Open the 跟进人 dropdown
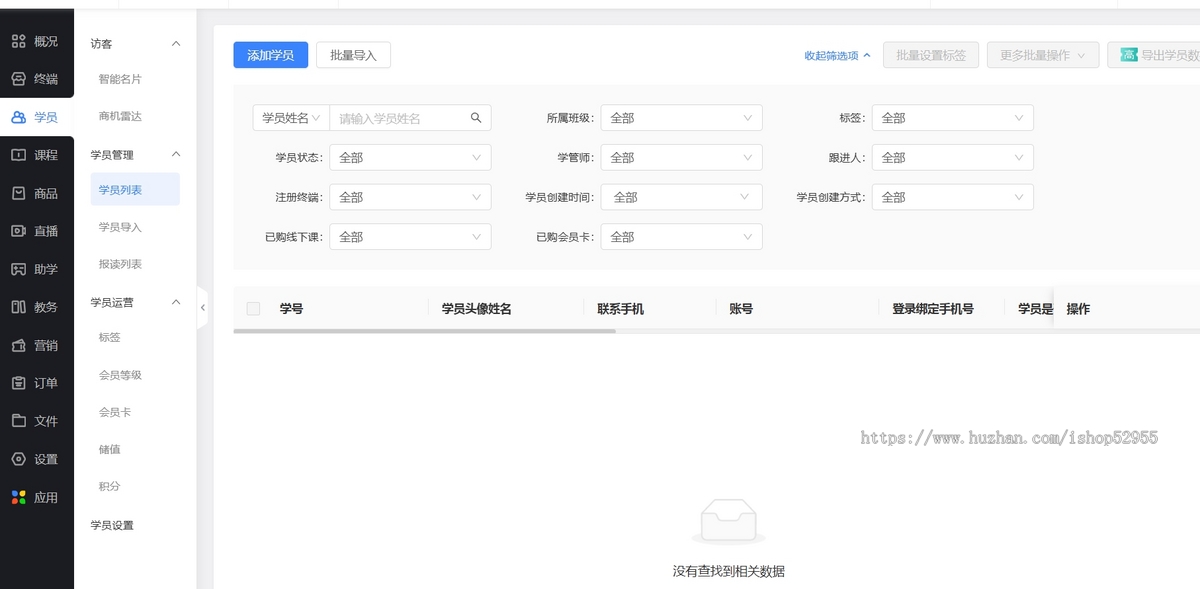 (952, 158)
